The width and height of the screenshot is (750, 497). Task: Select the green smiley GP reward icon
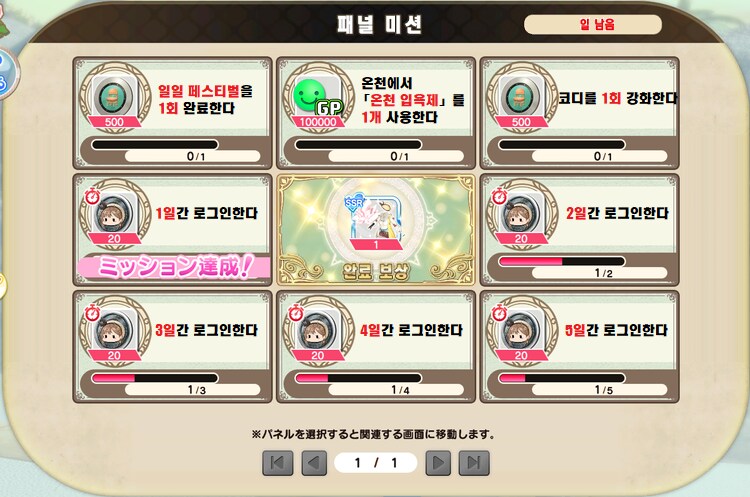[x=318, y=99]
